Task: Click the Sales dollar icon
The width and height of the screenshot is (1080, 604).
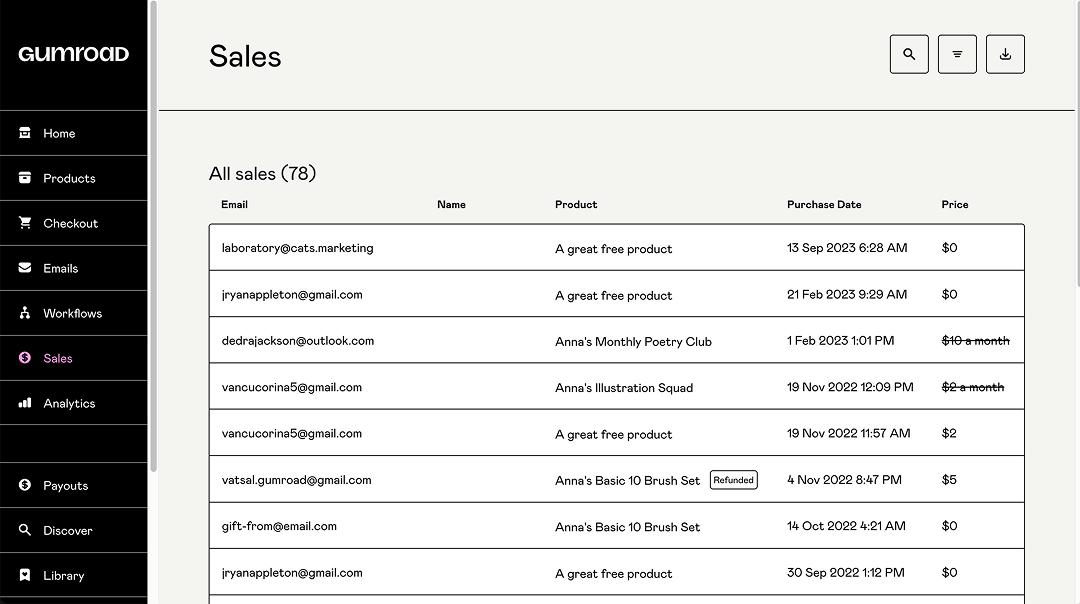Action: (25, 357)
